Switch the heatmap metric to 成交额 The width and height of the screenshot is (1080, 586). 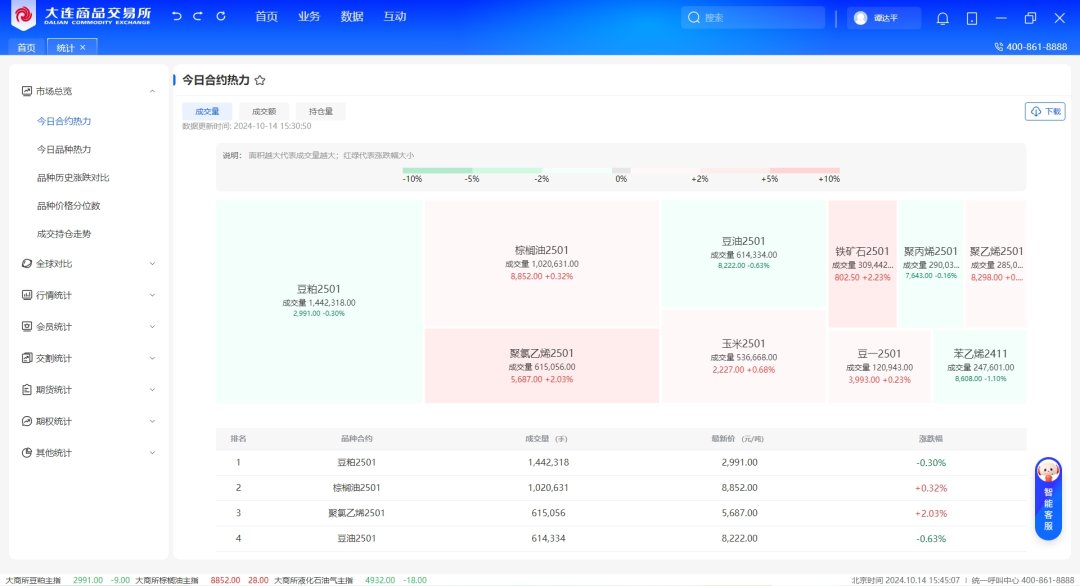(x=264, y=111)
